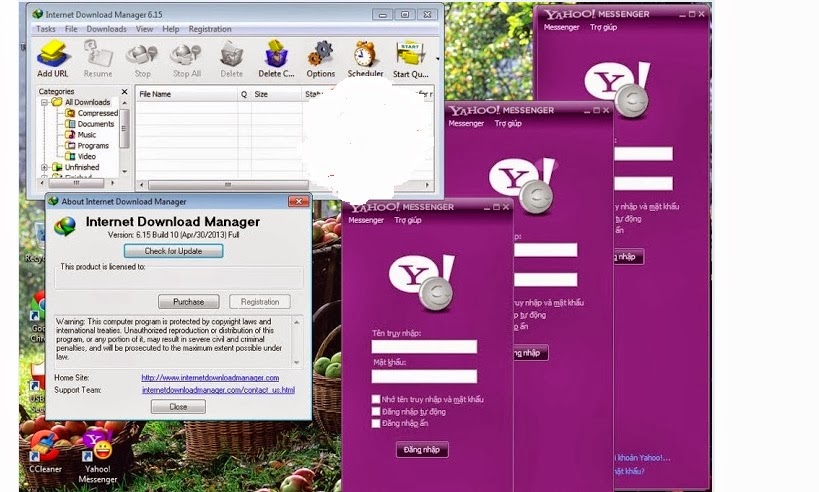Open Trợ giúp menu in middle Yahoo window
The width and height of the screenshot is (819, 492).
tap(508, 124)
